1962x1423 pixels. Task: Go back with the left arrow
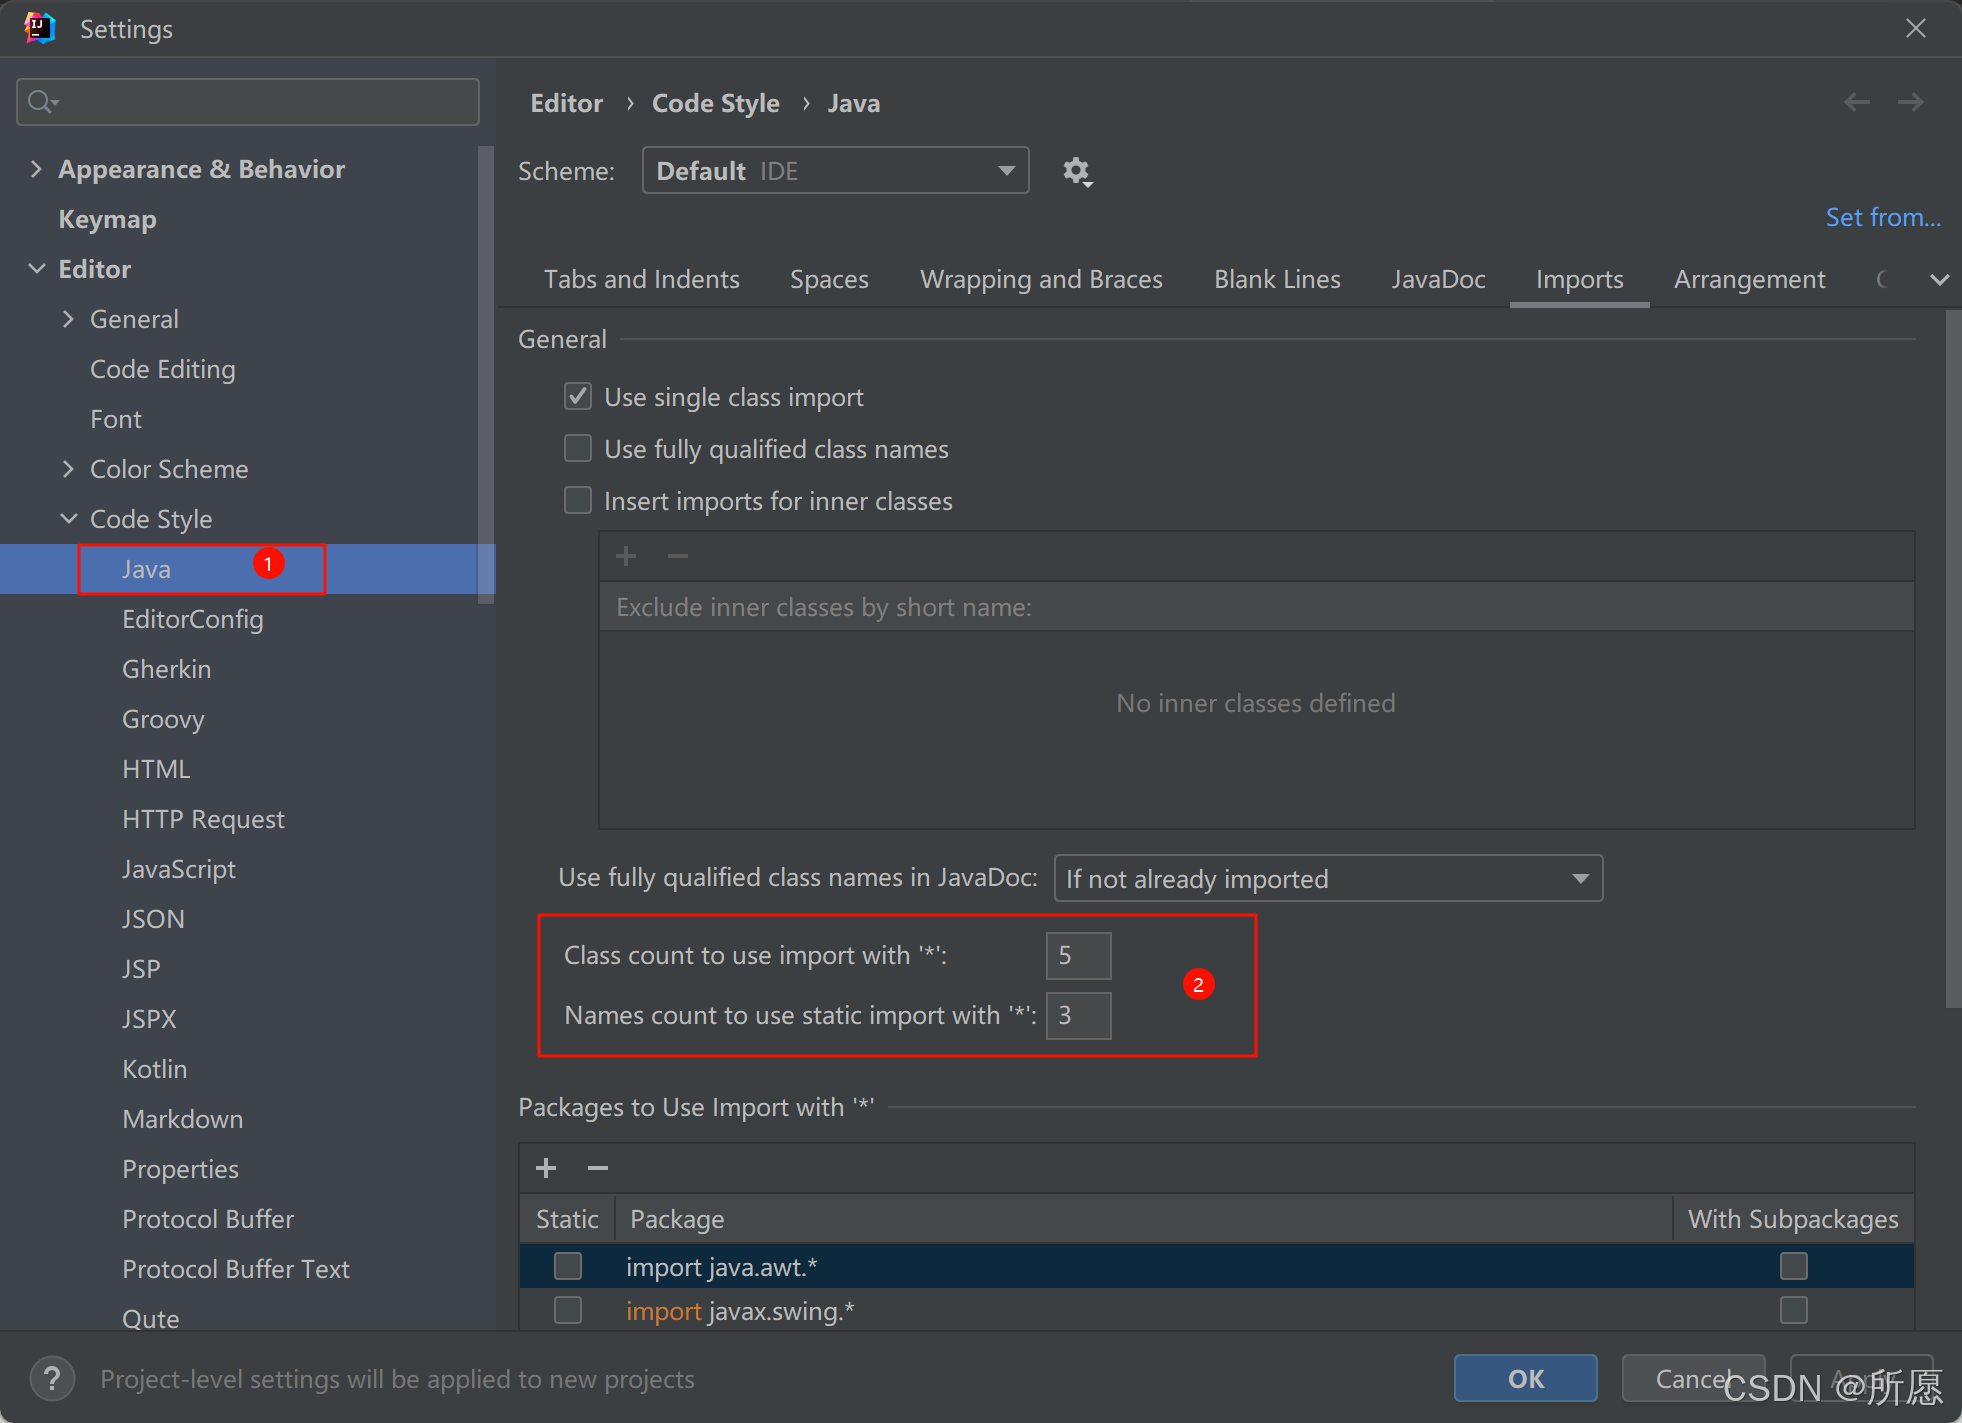click(x=1857, y=102)
